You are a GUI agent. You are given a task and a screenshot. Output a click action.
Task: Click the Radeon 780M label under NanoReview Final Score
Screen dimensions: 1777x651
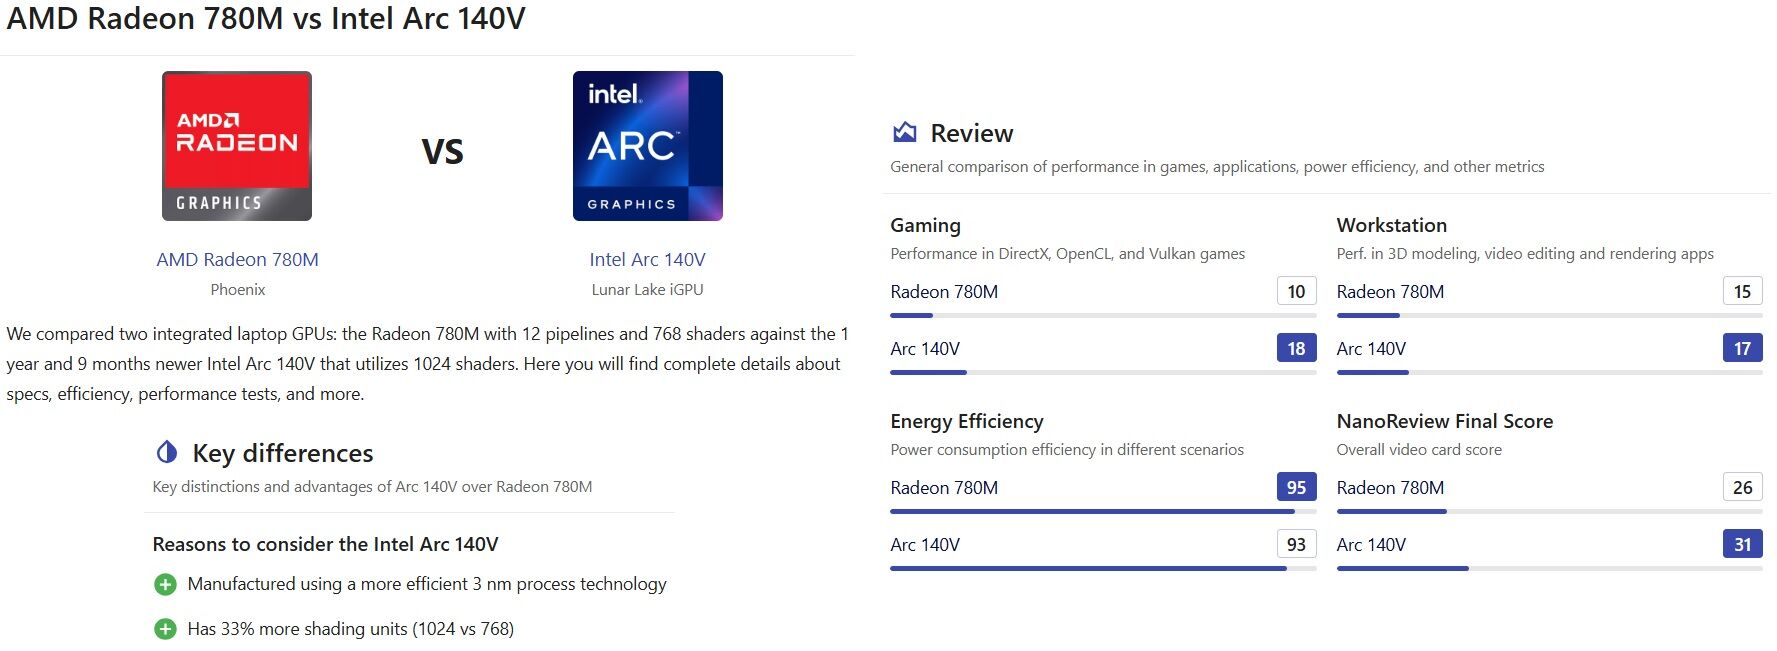click(x=1390, y=488)
